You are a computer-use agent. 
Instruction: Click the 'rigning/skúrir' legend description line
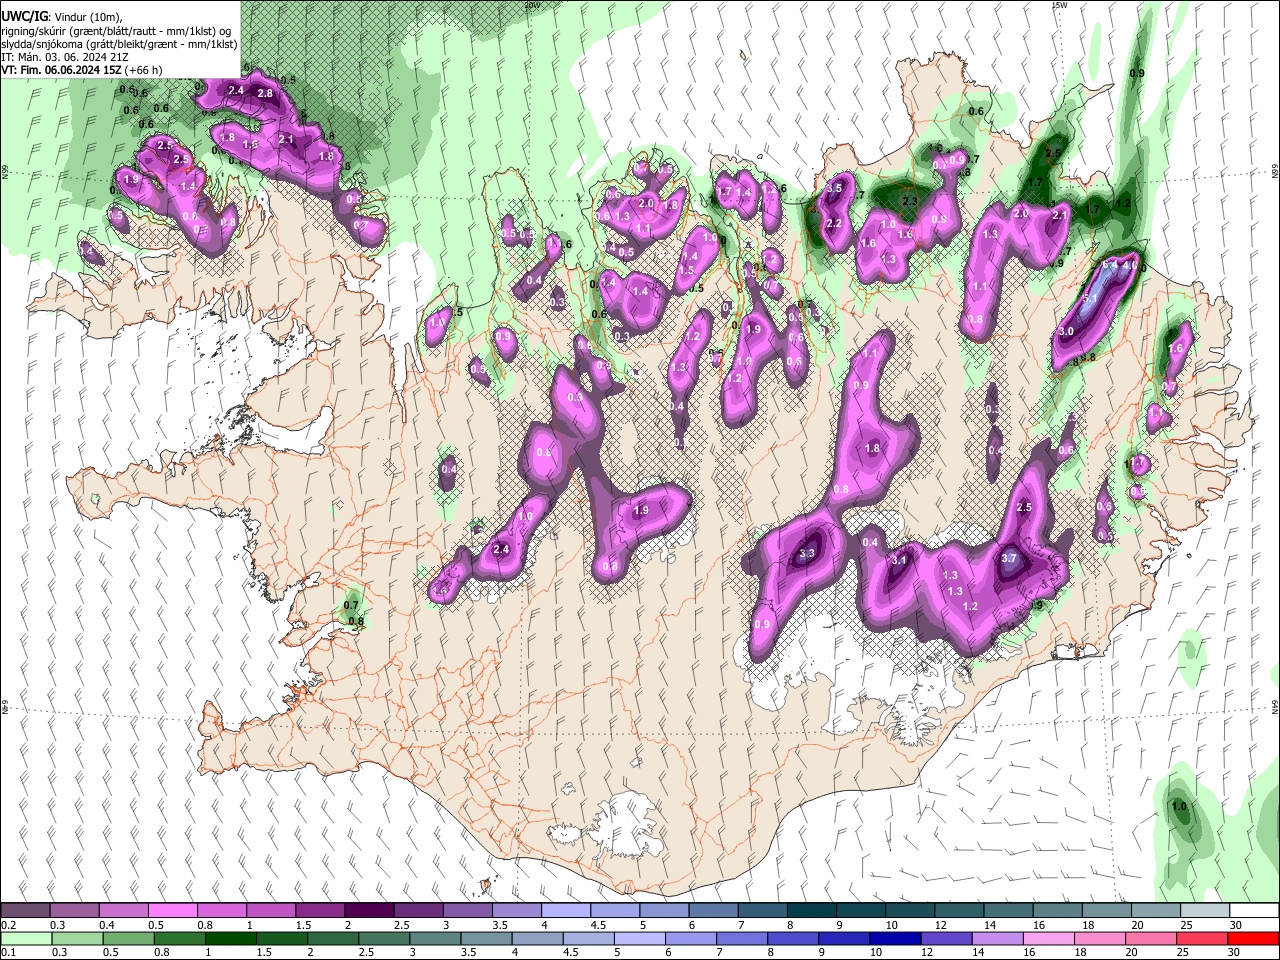tap(115, 31)
